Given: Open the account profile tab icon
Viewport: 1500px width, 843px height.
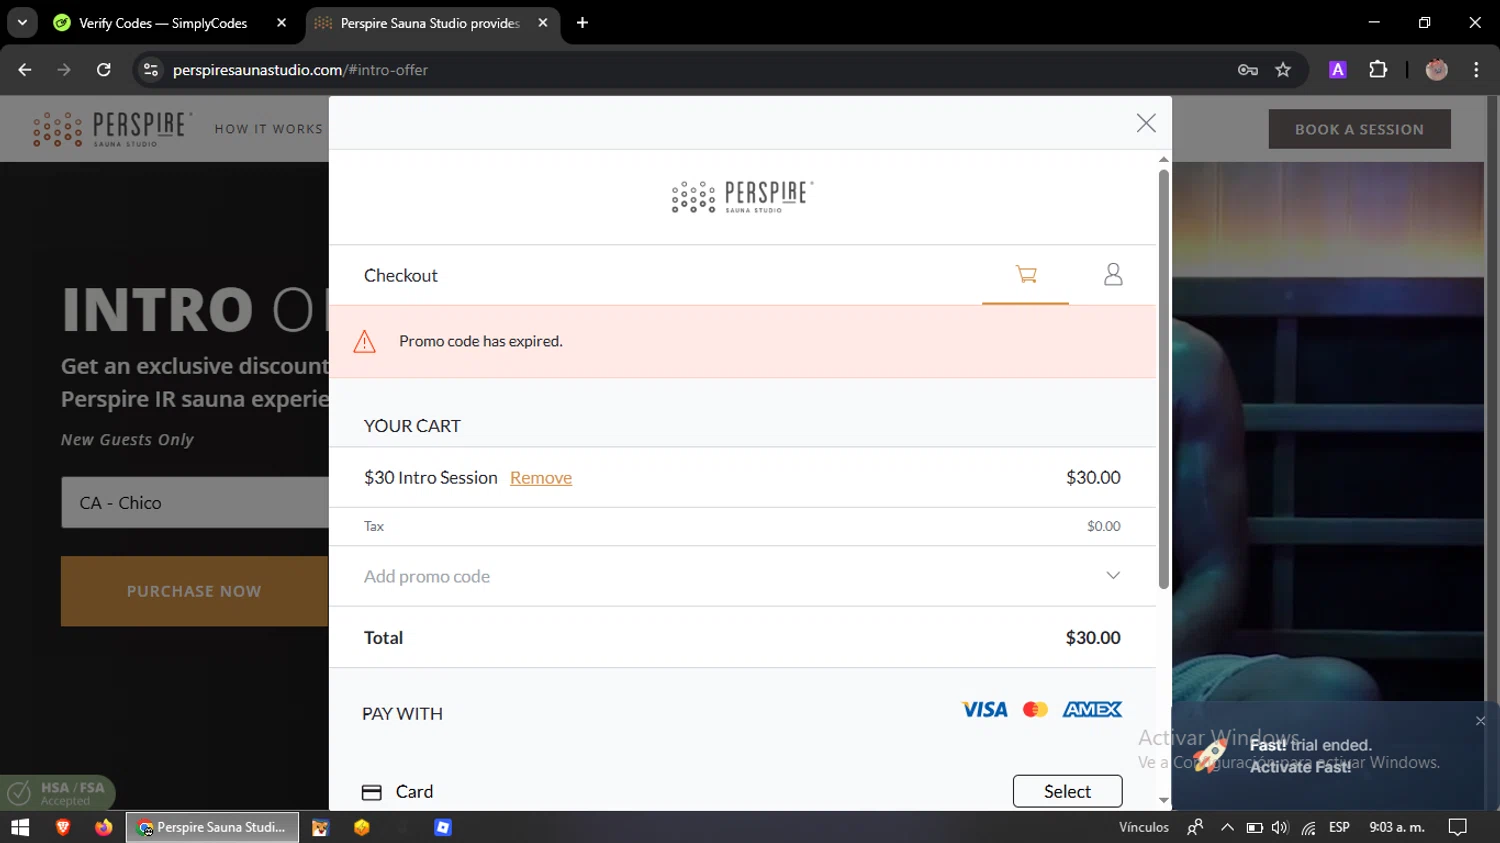Looking at the screenshot, I should click(x=1113, y=274).
